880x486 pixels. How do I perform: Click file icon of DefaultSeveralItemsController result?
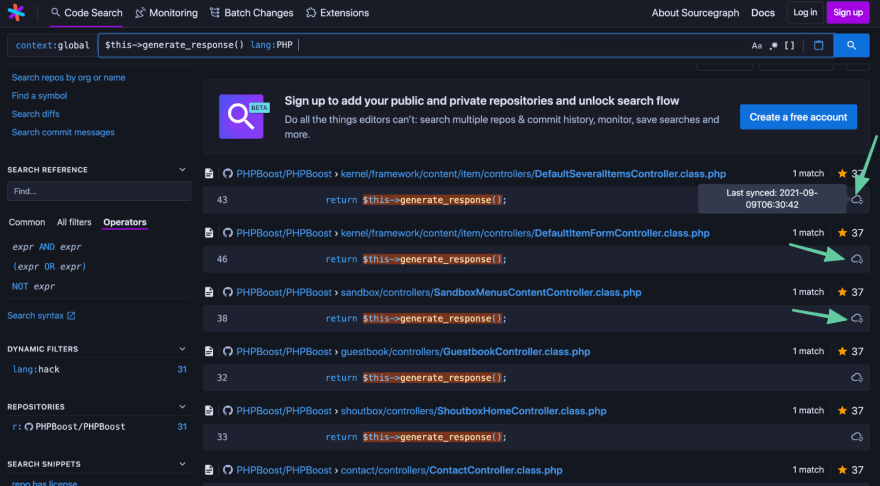[209, 173]
